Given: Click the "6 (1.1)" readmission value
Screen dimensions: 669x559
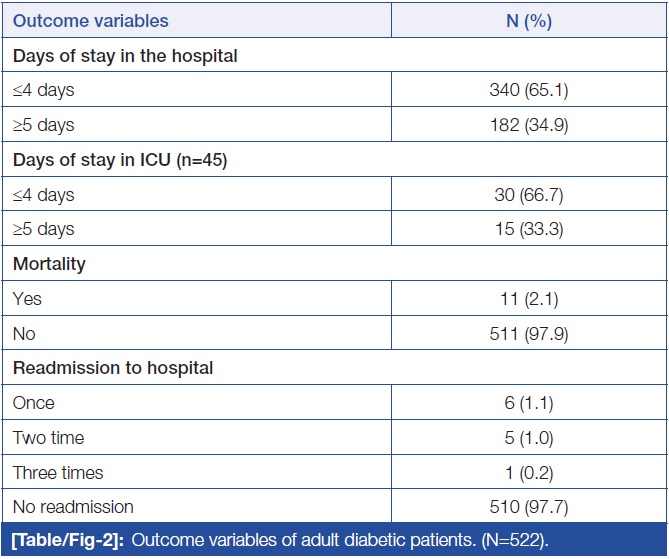Looking at the screenshot, I should point(530,403).
